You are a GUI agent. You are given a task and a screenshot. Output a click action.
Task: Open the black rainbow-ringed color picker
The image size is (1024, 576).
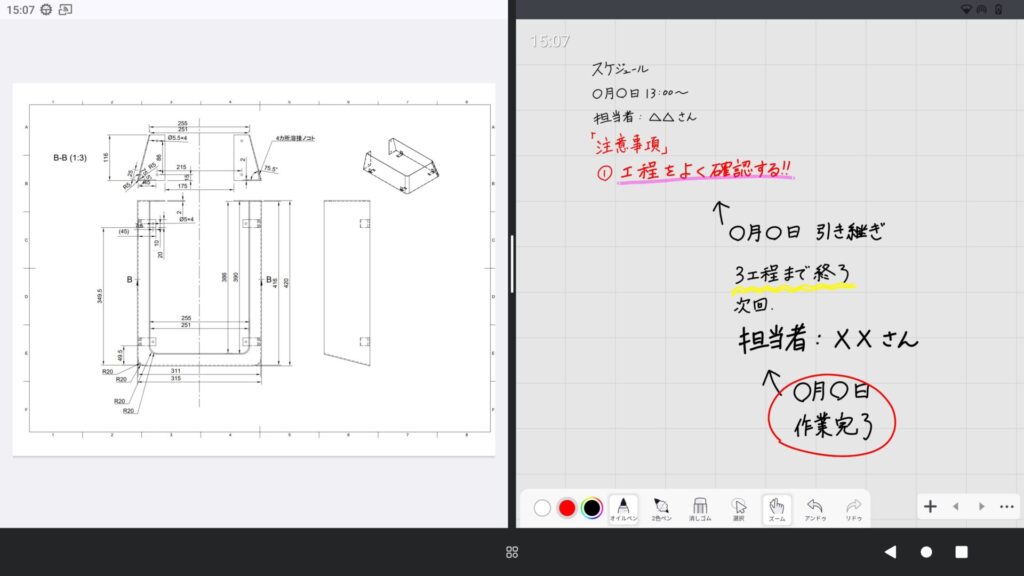click(x=592, y=508)
